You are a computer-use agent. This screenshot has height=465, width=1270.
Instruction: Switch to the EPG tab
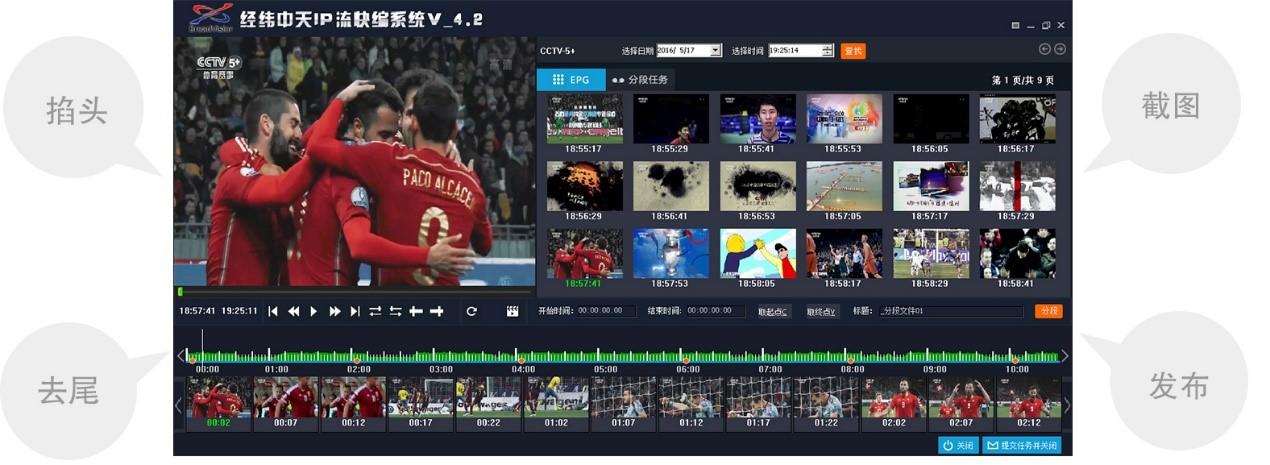click(570, 80)
